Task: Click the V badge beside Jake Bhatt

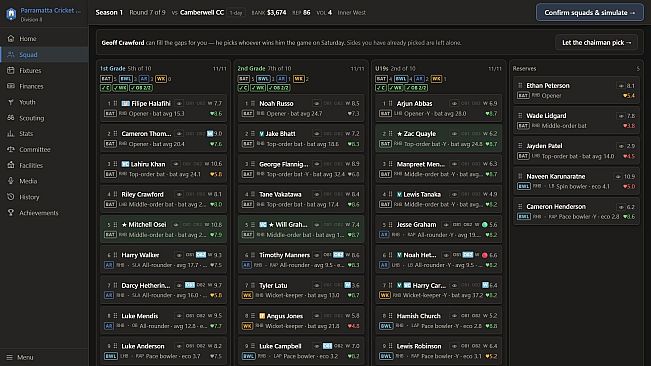Action: (x=262, y=134)
